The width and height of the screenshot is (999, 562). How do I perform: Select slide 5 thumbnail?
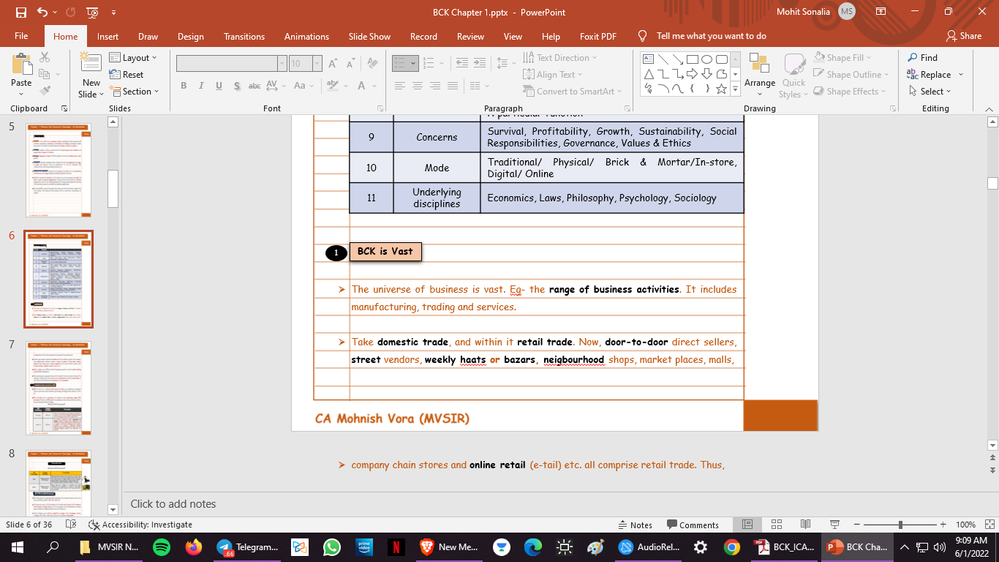pyautogui.click(x=59, y=170)
